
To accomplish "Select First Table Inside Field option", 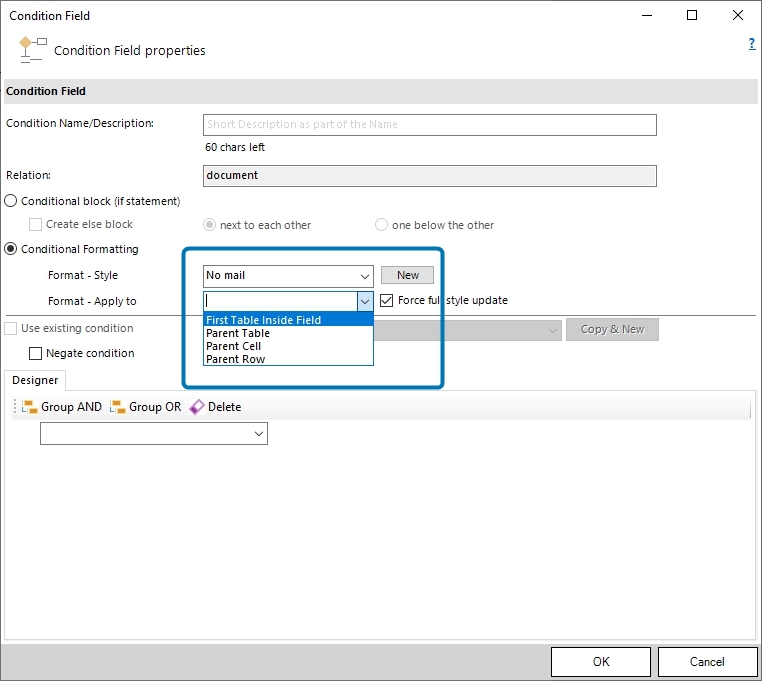I will 288,320.
